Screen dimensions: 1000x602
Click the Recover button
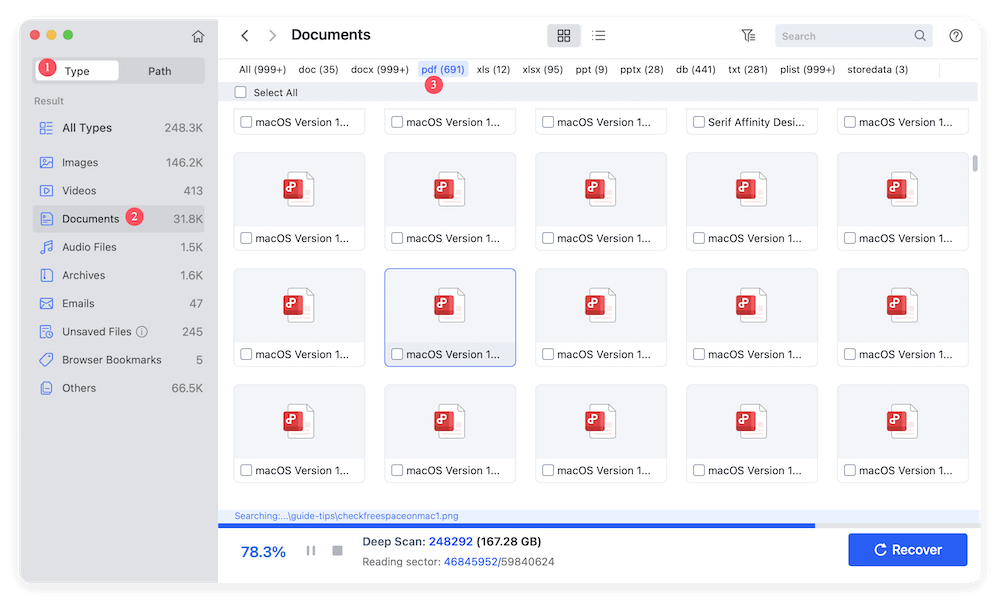point(907,549)
